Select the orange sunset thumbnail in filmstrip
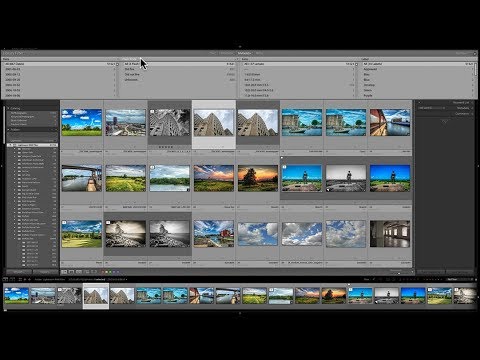The image size is (480, 360). 307,296
